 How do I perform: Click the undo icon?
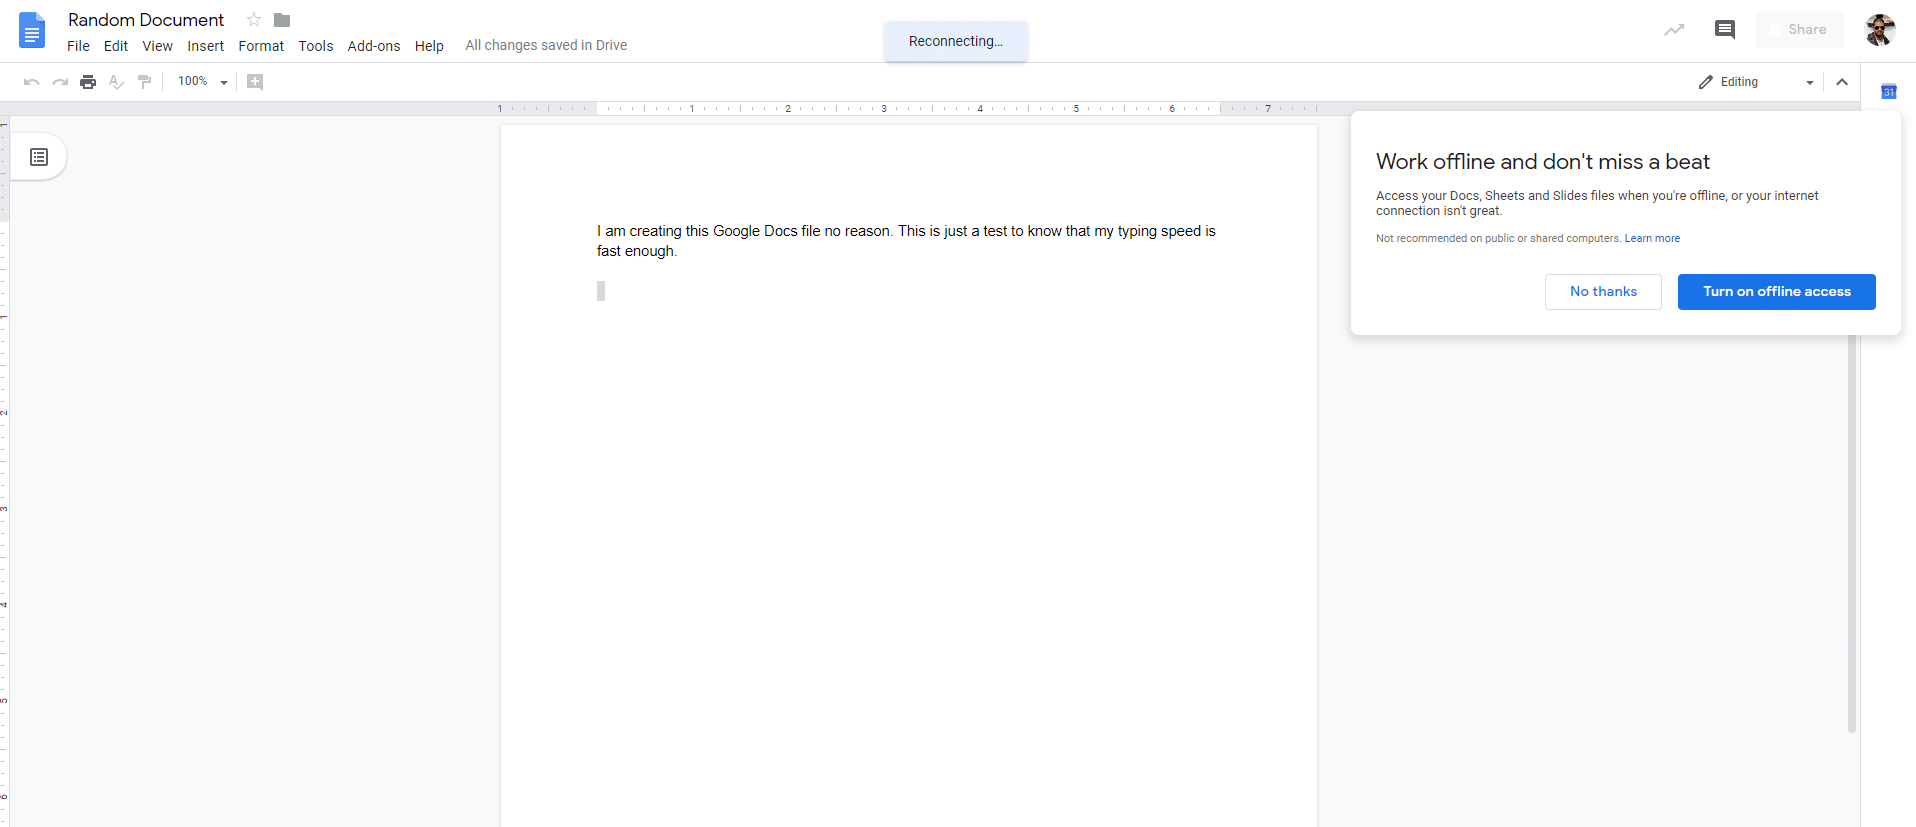tap(31, 82)
